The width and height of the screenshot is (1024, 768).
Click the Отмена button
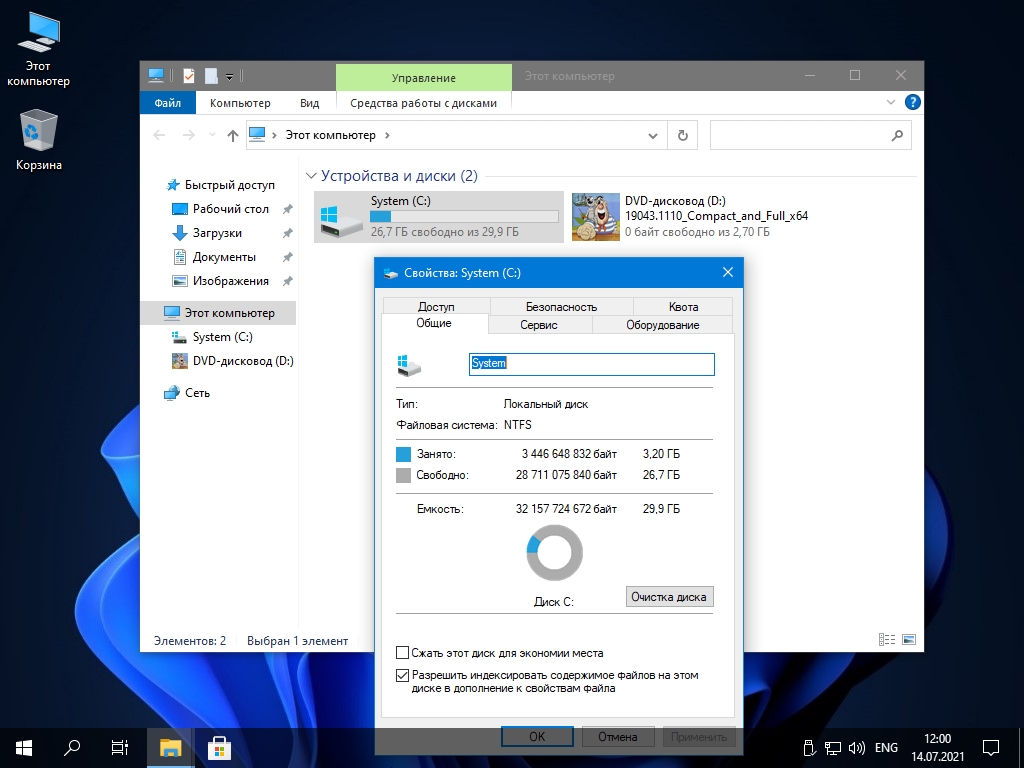point(617,737)
